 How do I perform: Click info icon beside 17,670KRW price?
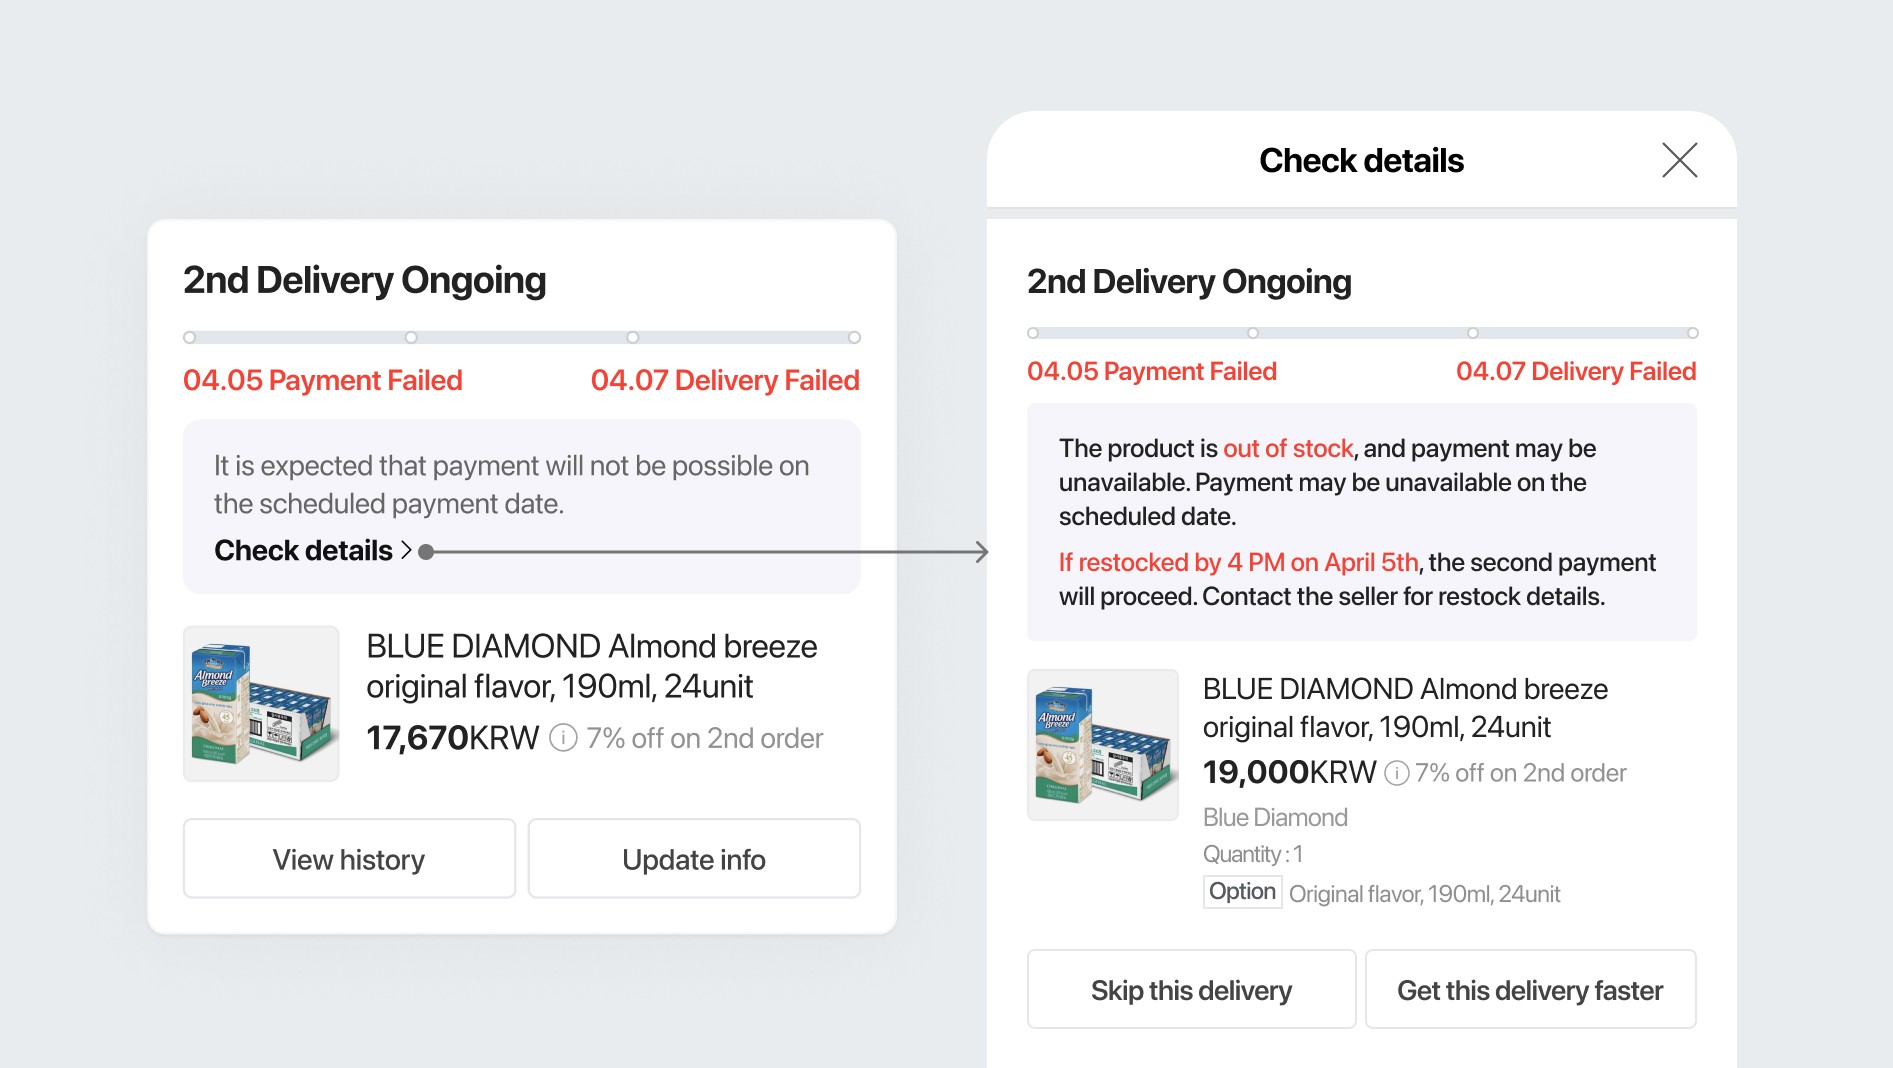point(563,738)
